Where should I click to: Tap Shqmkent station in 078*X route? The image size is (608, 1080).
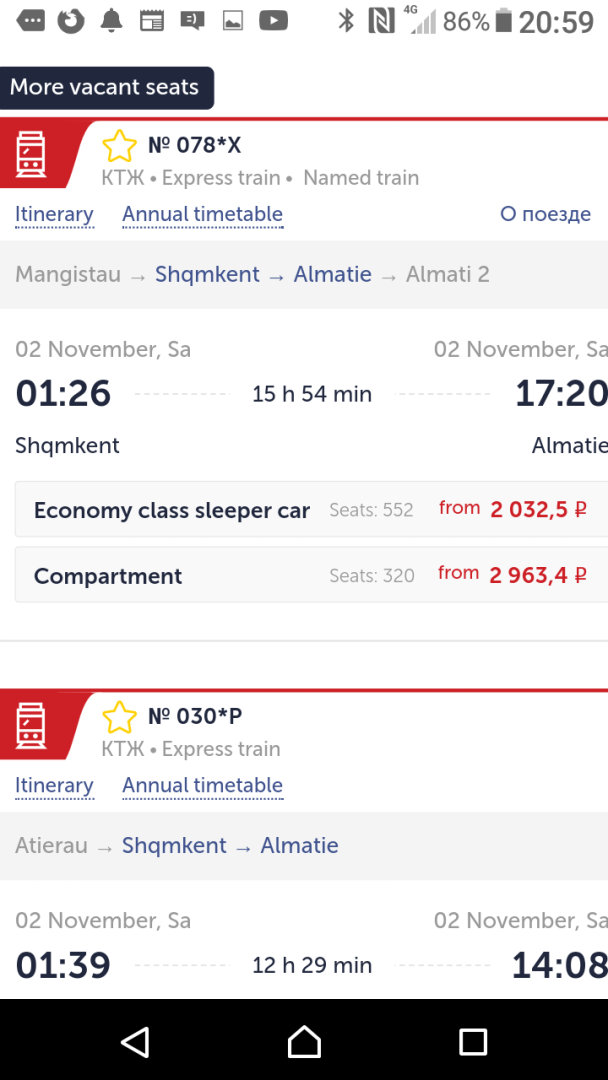click(x=207, y=275)
